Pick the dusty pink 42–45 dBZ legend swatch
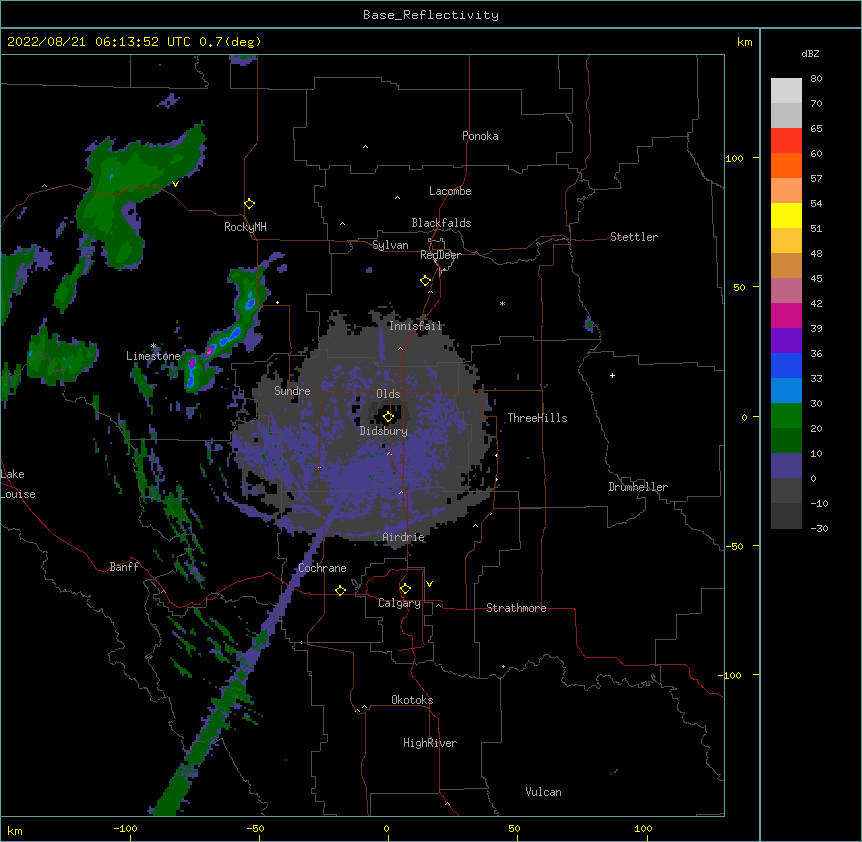 coord(786,291)
